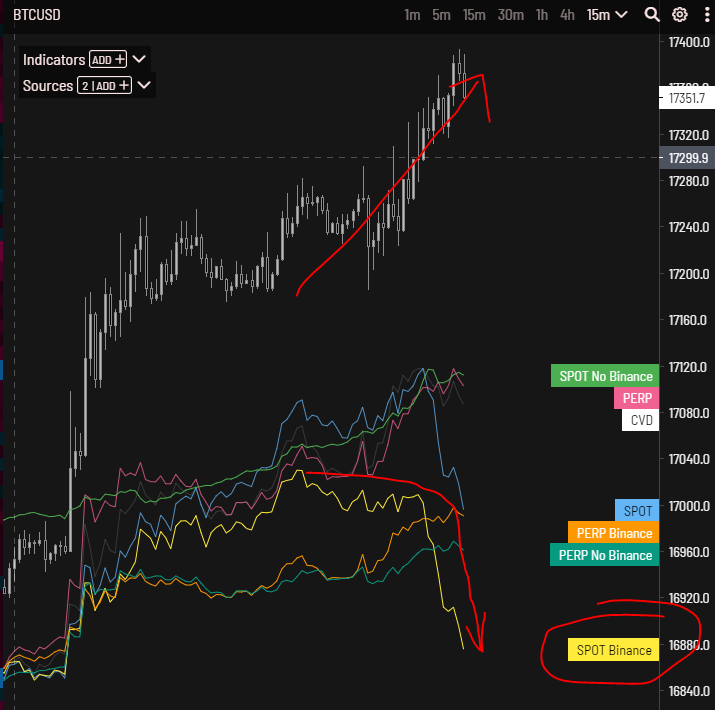The width and height of the screenshot is (715, 710).
Task: Click the 16840.0 price axis label
Action: [x=689, y=691]
